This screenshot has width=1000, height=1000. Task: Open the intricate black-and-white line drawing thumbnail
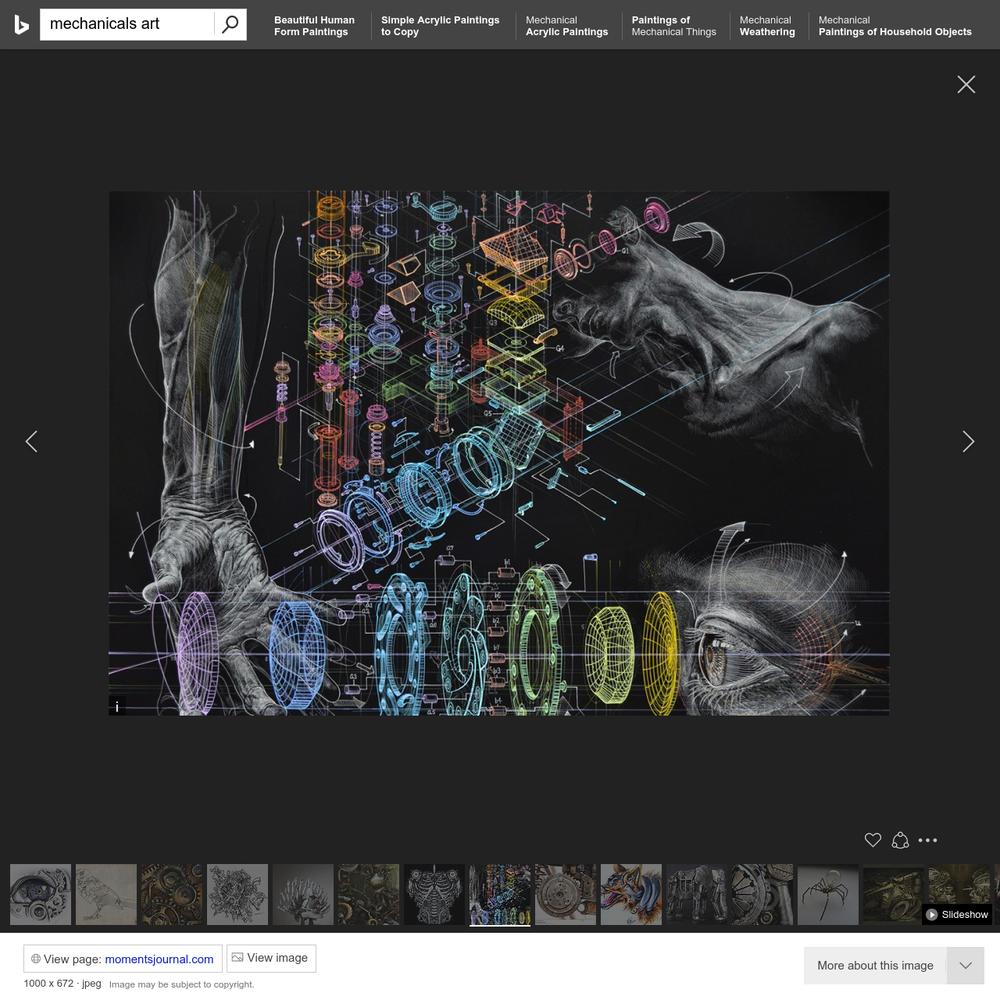pos(237,894)
